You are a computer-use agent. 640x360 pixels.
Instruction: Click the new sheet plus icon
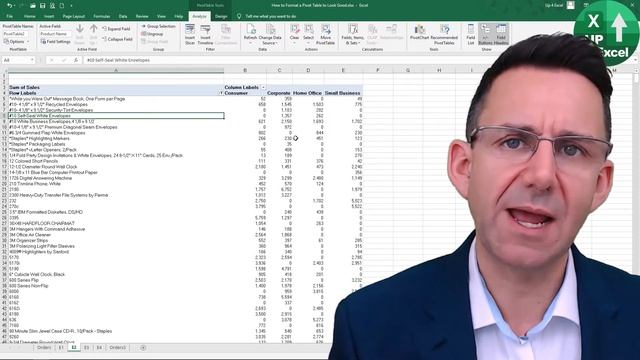click(x=143, y=348)
